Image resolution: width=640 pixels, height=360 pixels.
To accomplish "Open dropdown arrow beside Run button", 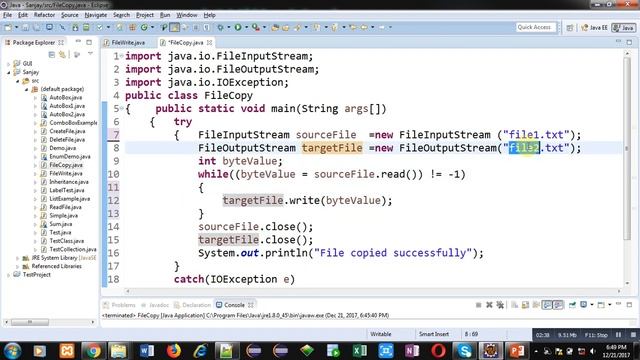I will tap(247, 27).
